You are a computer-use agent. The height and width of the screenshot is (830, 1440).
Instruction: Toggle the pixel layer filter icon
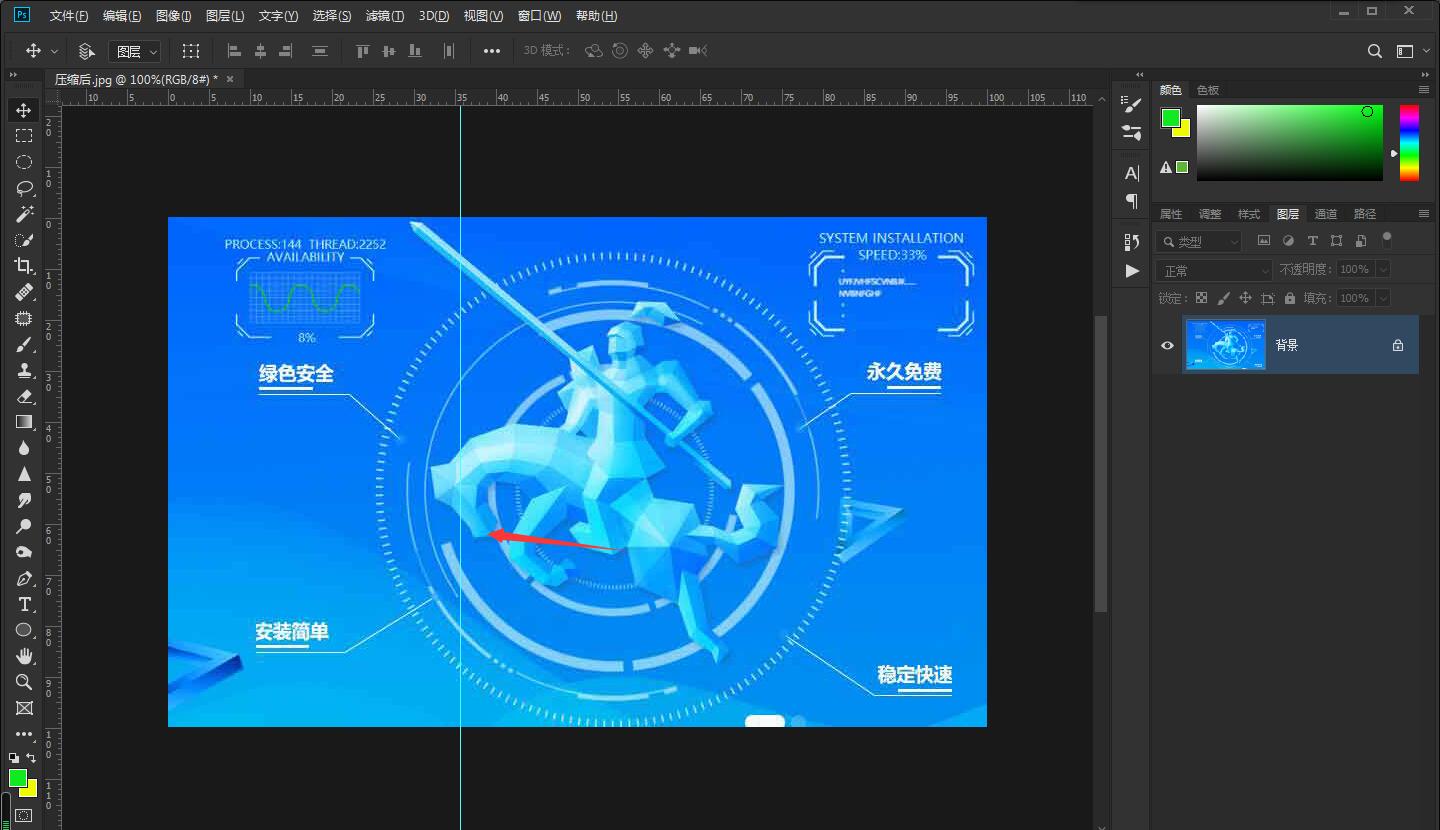(1264, 241)
